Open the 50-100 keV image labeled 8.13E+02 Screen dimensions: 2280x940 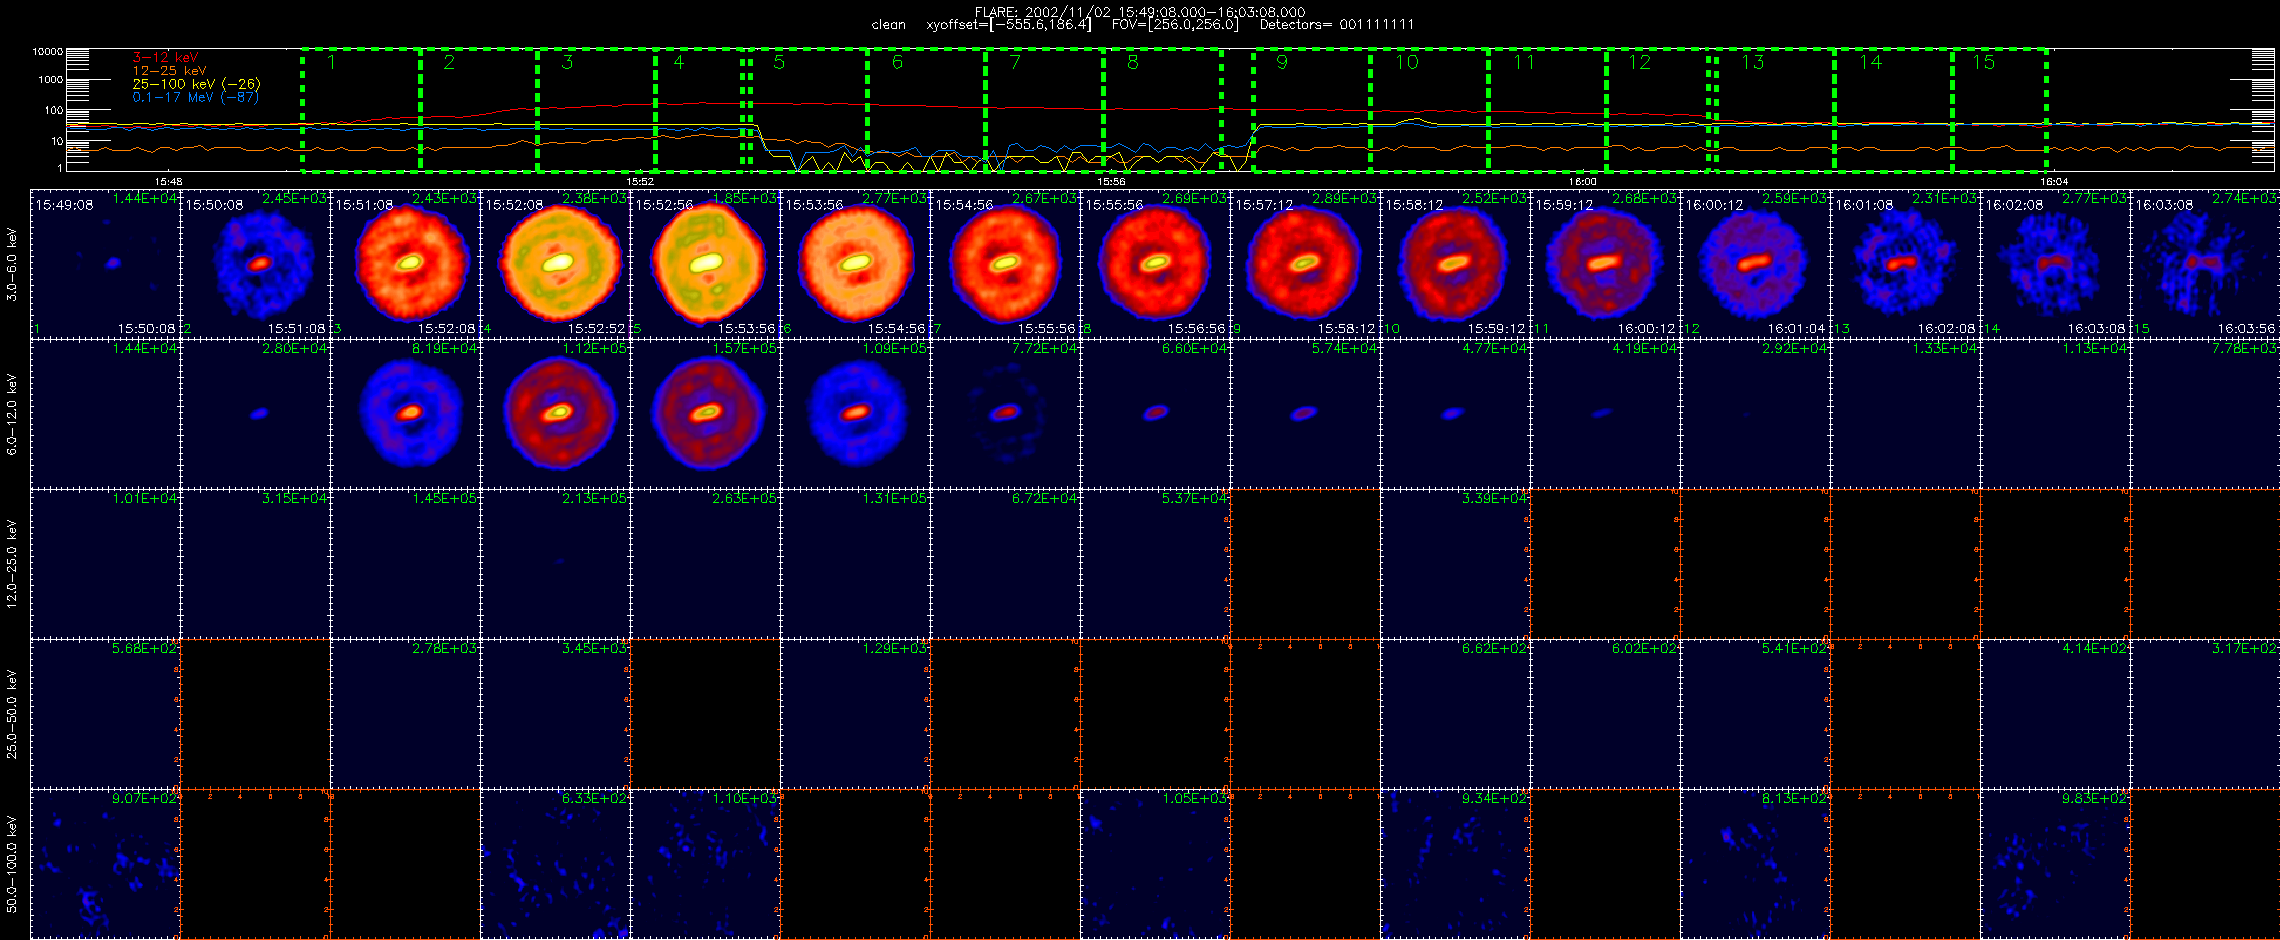point(1755,864)
